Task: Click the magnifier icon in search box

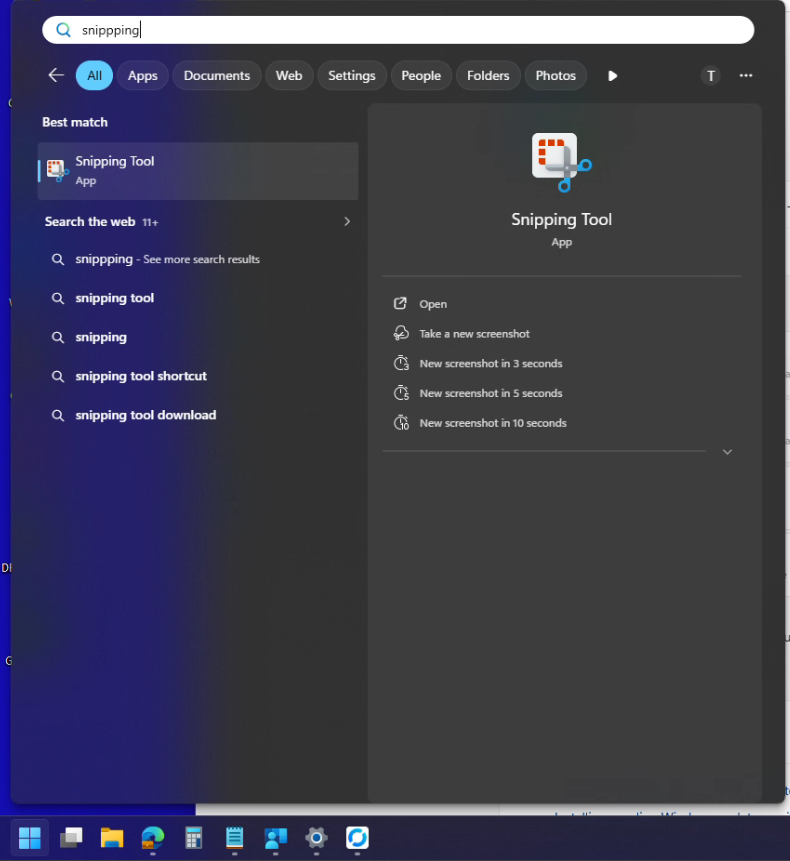Action: pyautogui.click(x=63, y=30)
